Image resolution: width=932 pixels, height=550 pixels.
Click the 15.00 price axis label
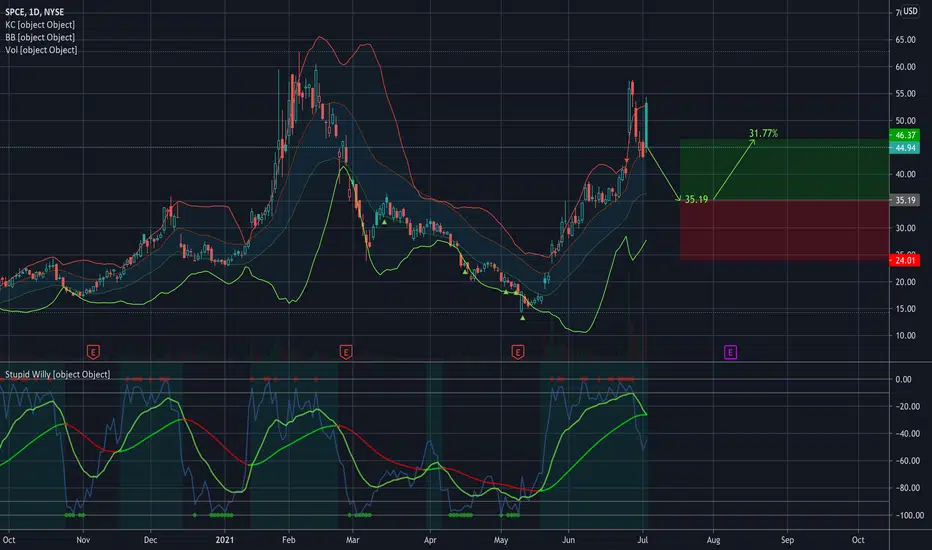(905, 309)
